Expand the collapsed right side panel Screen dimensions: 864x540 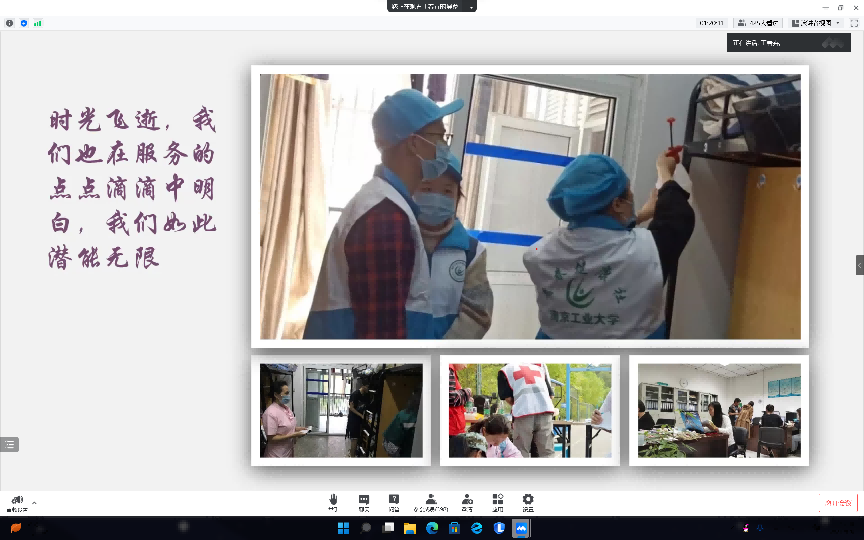(859, 264)
